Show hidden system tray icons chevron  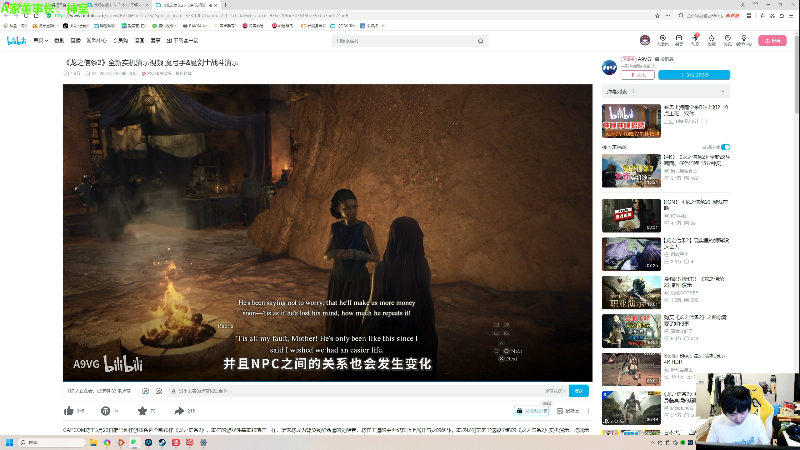[x=652, y=442]
